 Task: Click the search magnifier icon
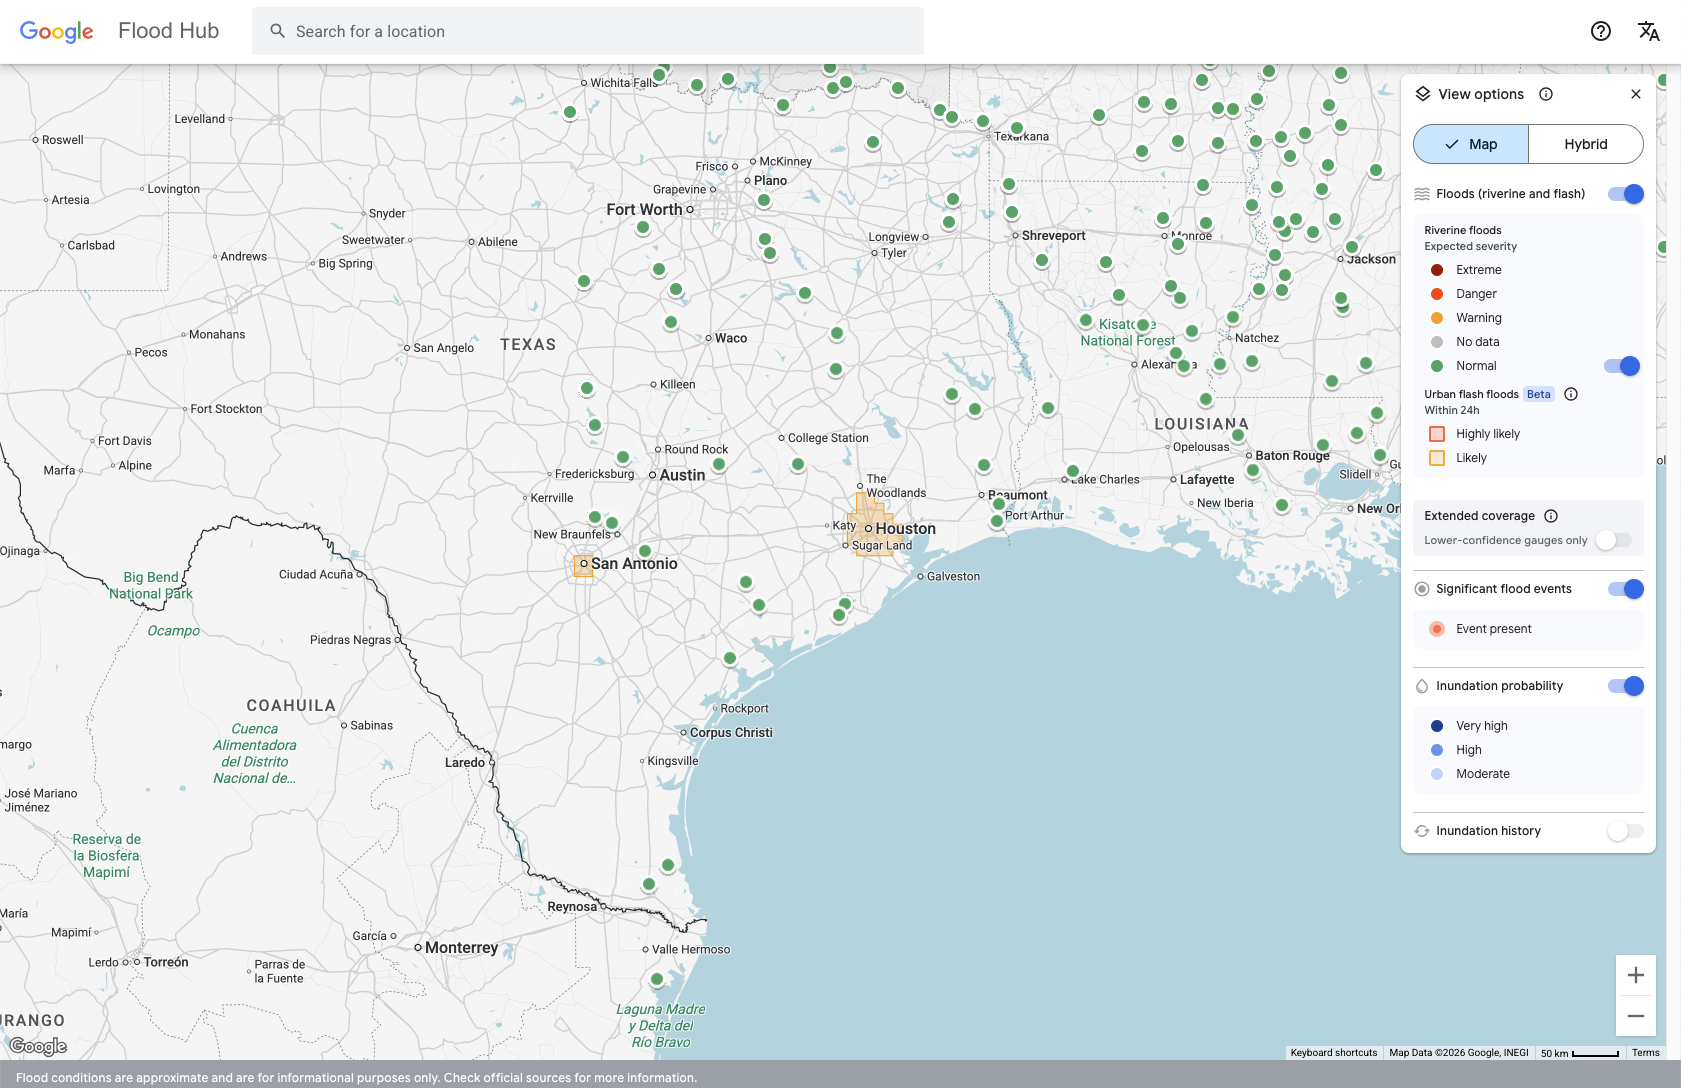pyautogui.click(x=278, y=31)
